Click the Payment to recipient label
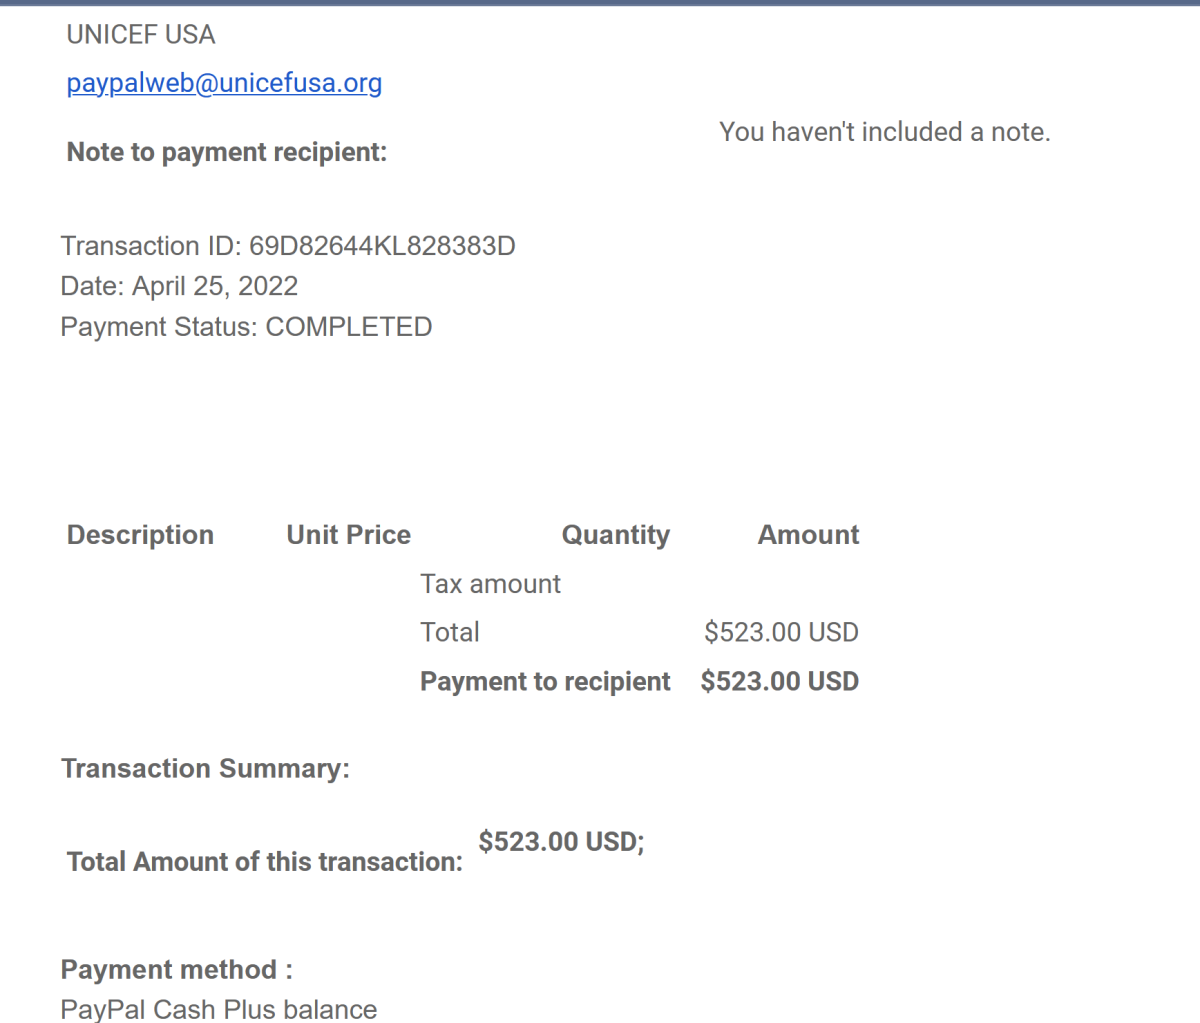1200x1023 pixels. click(545, 681)
